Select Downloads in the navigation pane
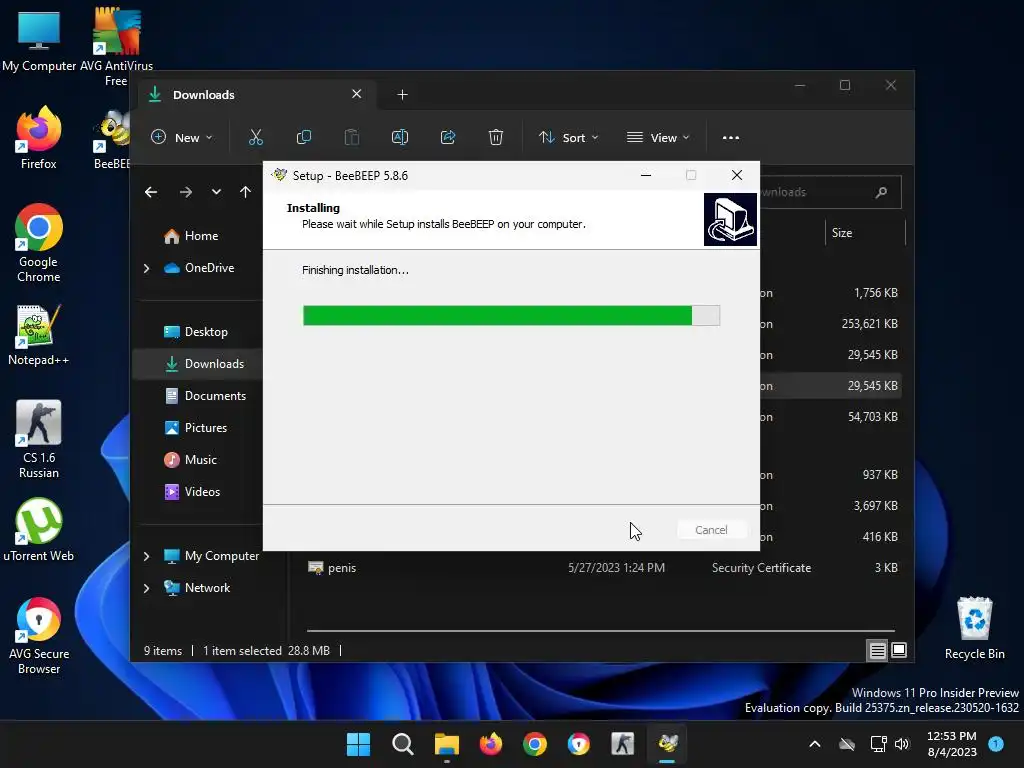The image size is (1024, 768). 199,364
